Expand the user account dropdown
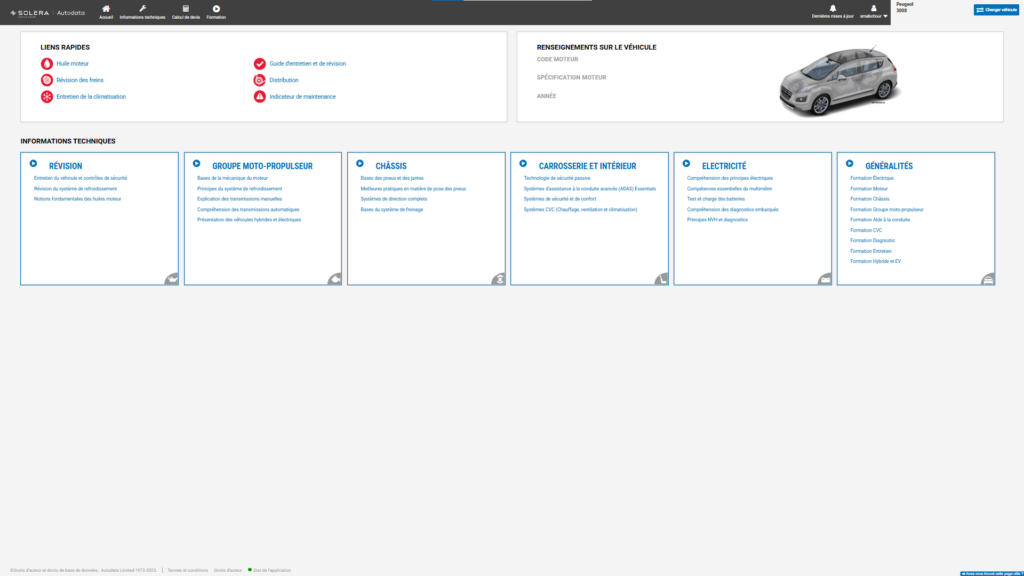1024x576 pixels. [x=874, y=12]
